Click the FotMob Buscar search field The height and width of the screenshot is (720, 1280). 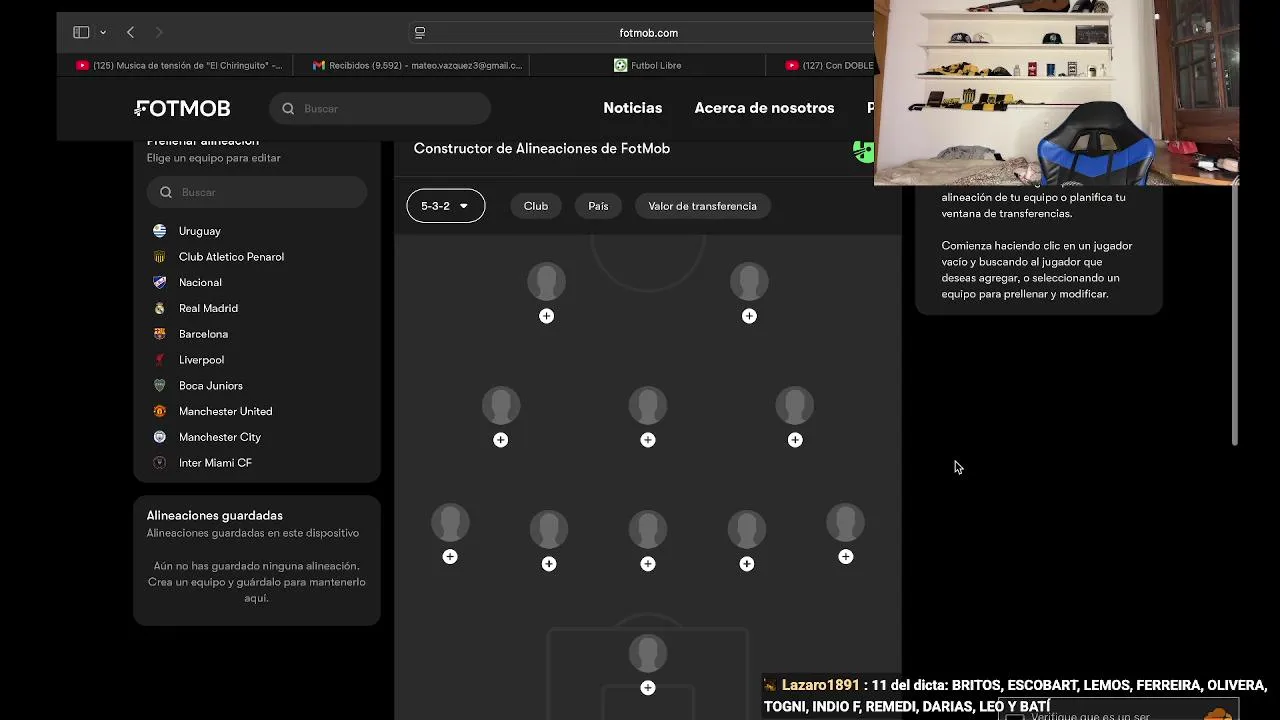pos(380,108)
